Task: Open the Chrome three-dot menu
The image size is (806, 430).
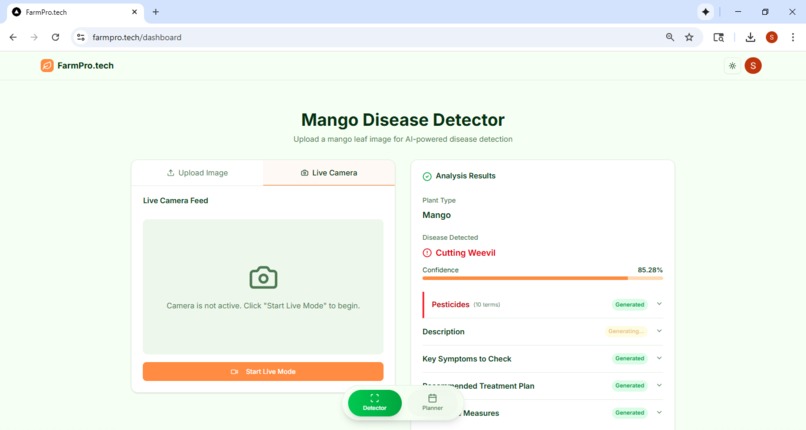Action: tap(793, 37)
